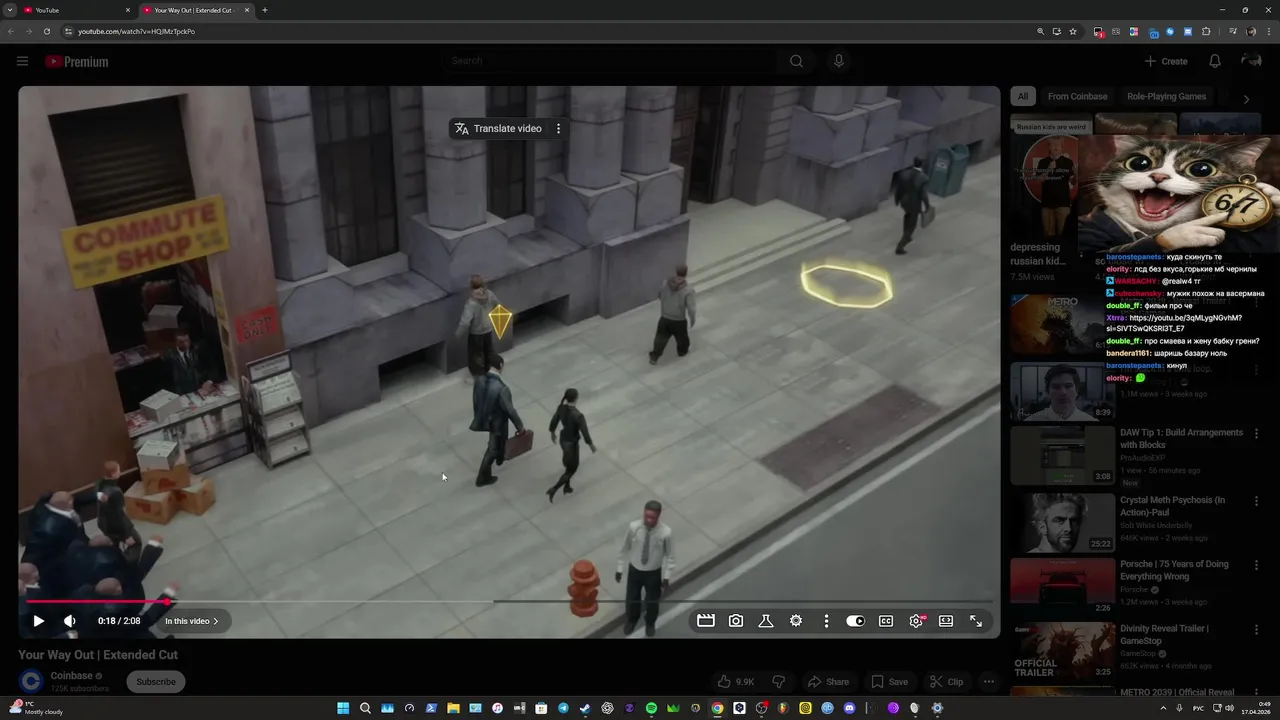Open more actions ellipsis beside Clip
The width and height of the screenshot is (1280, 720).
pyautogui.click(x=989, y=682)
